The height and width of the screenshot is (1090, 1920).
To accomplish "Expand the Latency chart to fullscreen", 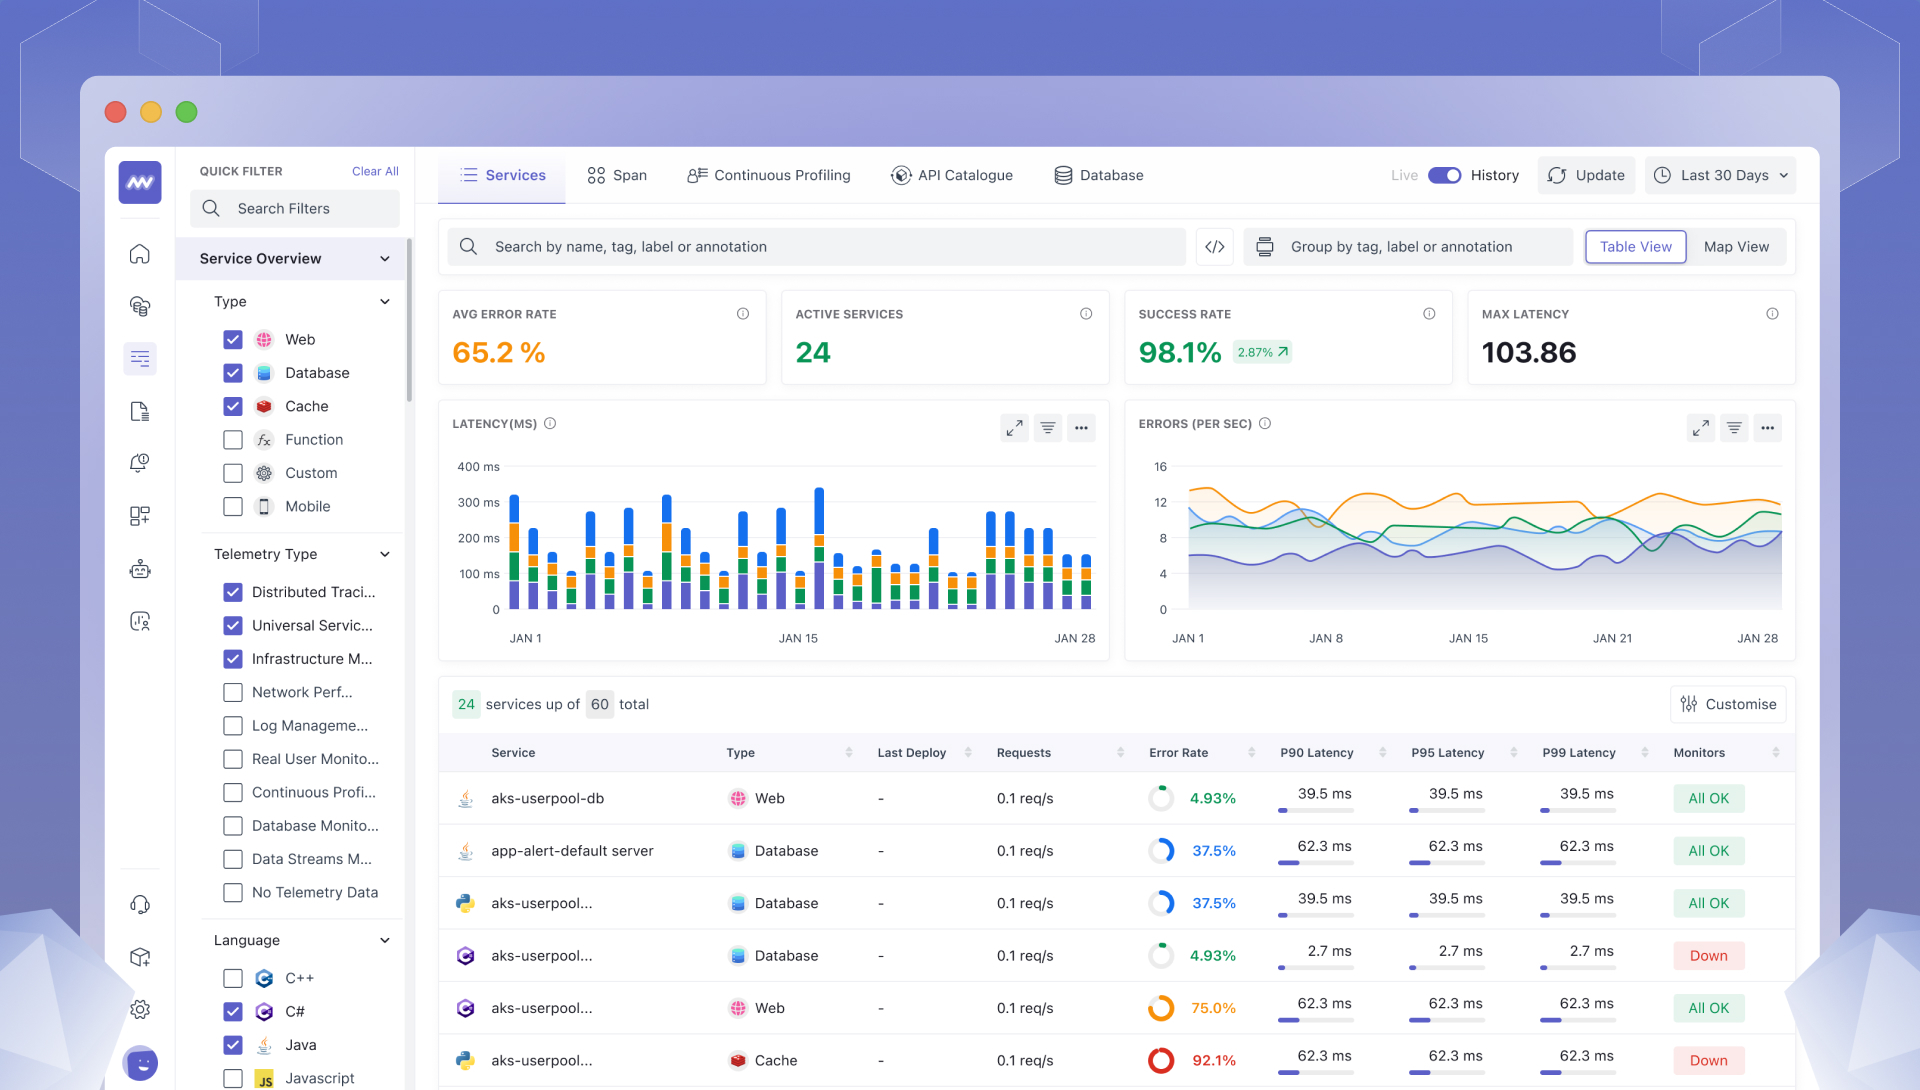I will 1014,427.
